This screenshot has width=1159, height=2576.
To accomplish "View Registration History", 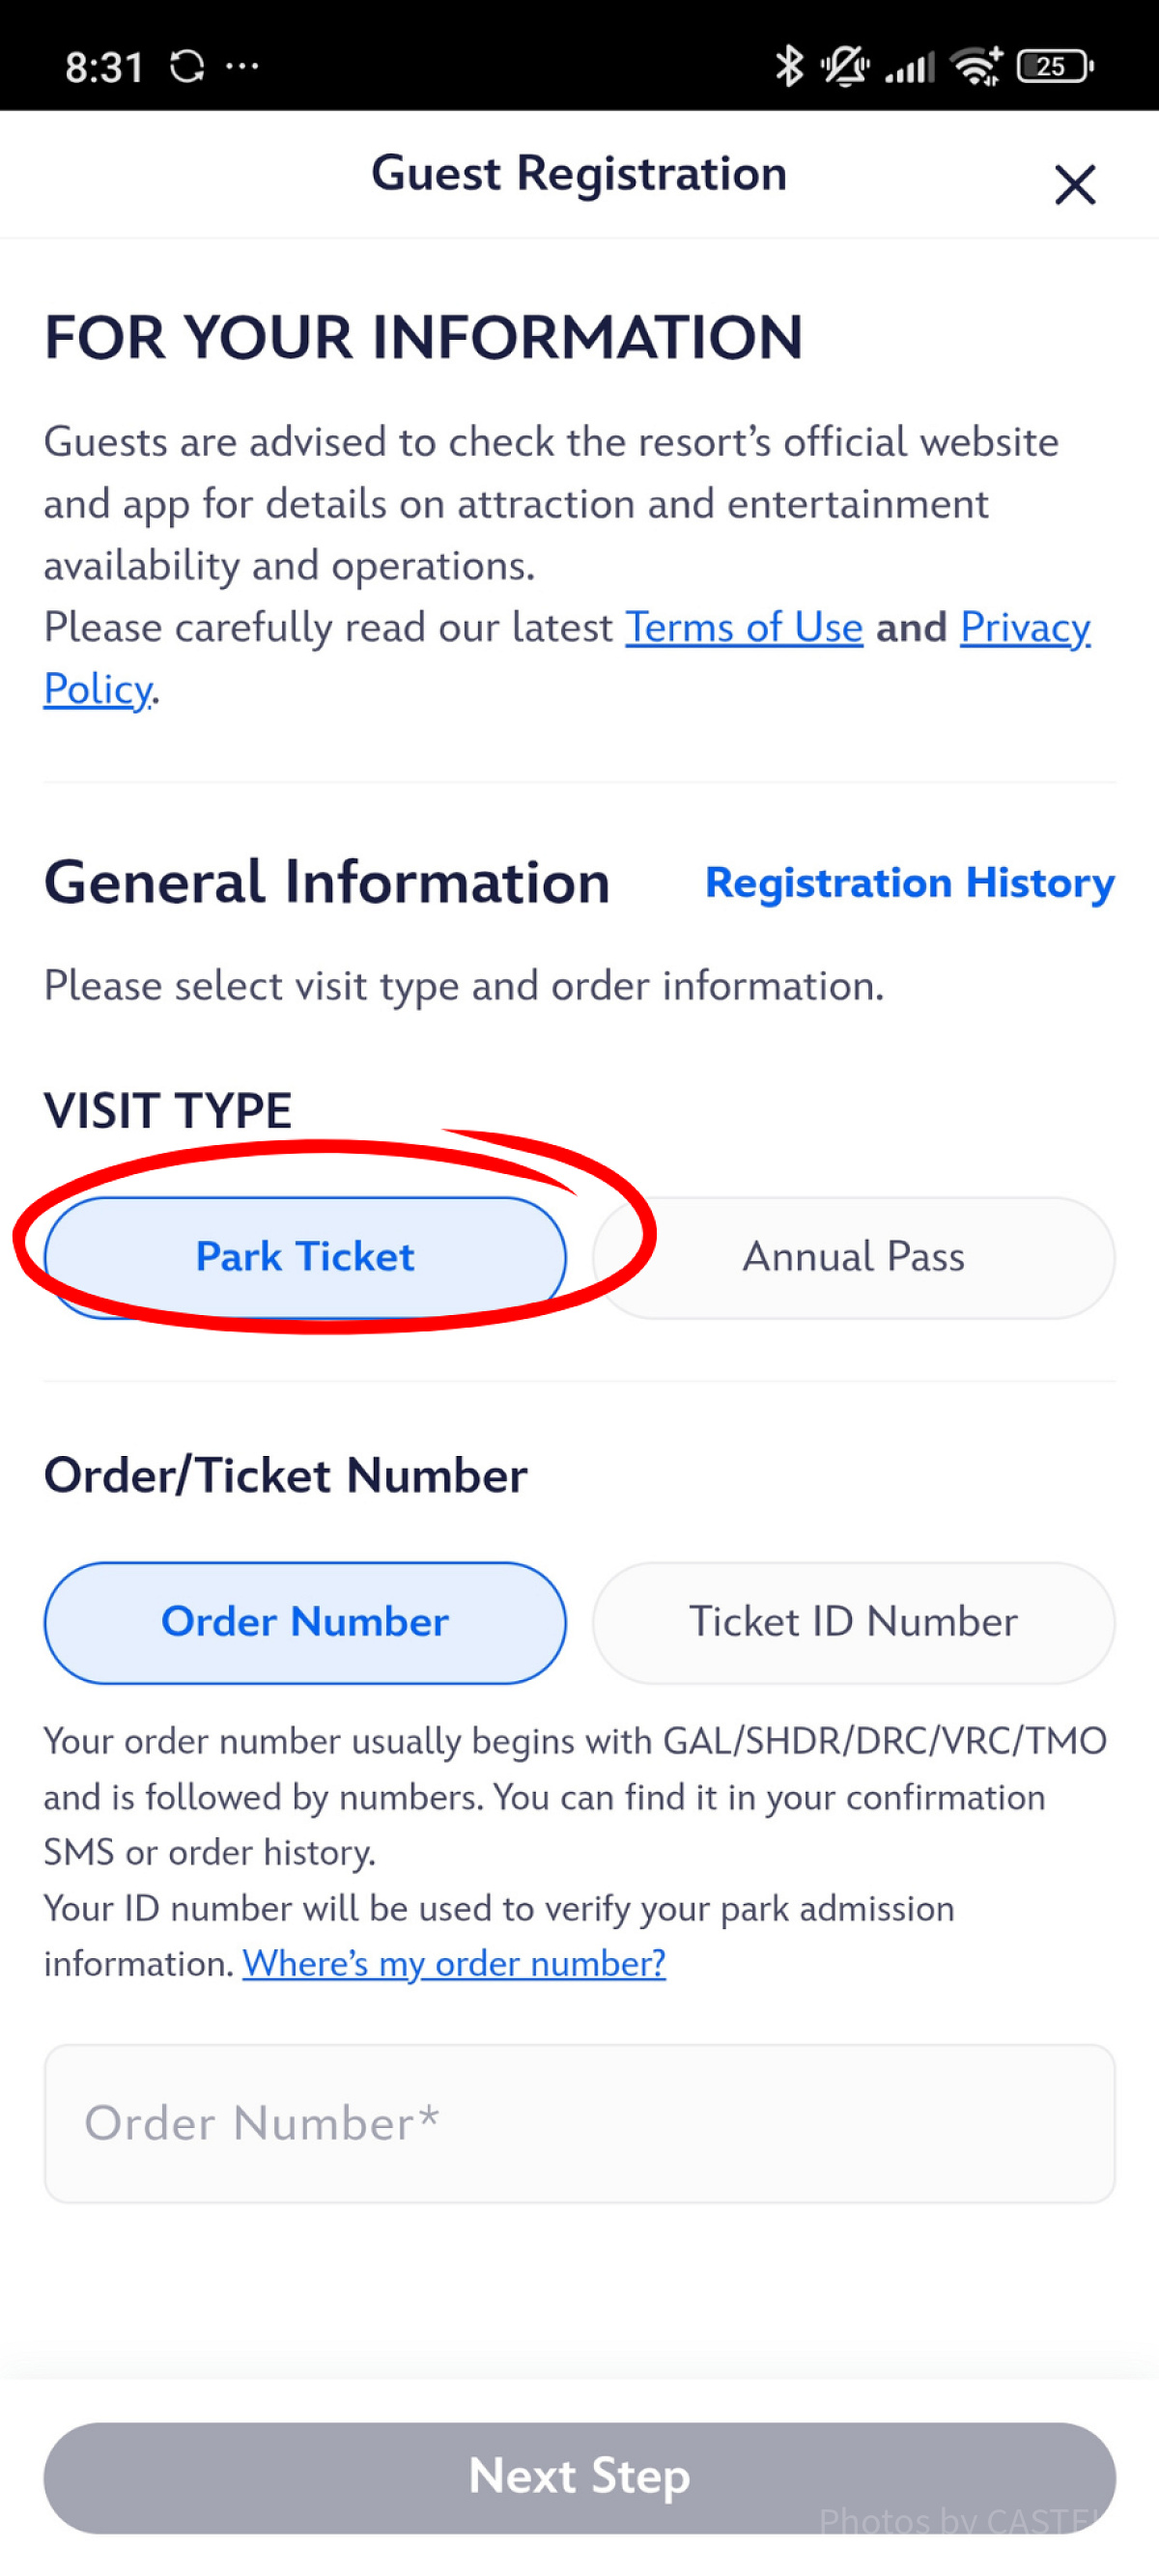I will pyautogui.click(x=909, y=883).
